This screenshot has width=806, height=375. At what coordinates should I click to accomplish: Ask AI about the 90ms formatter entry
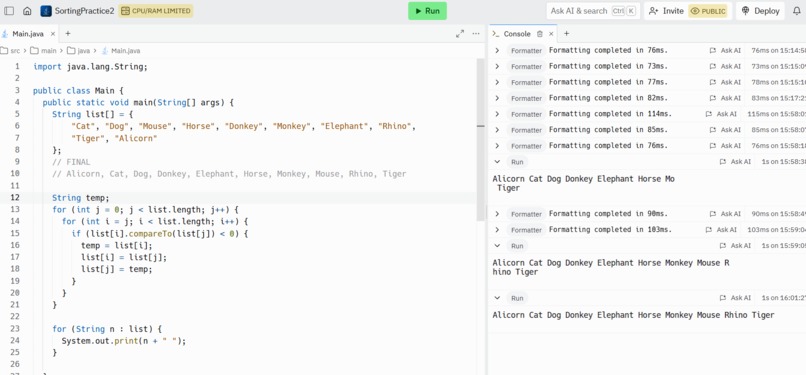[725, 214]
